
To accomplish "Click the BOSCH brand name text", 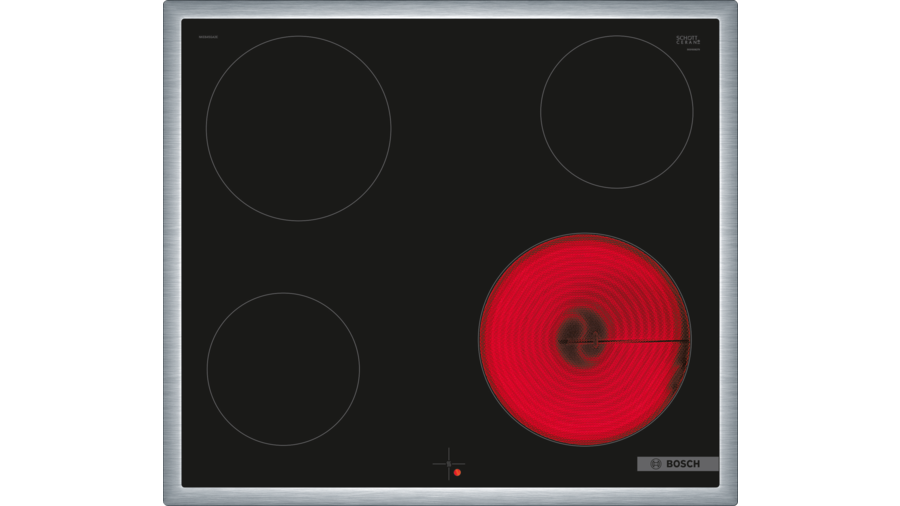I will (x=685, y=464).
